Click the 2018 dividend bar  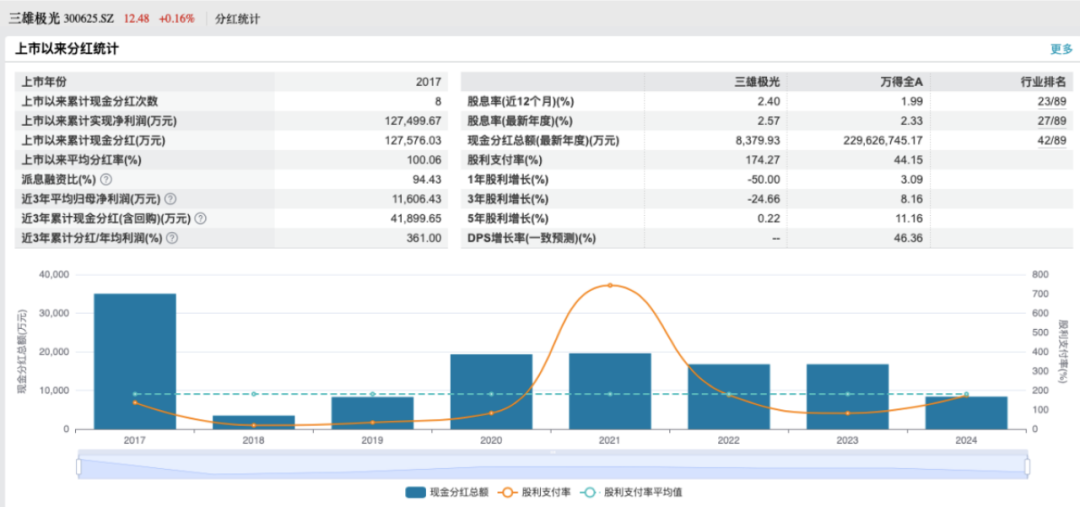(254, 422)
